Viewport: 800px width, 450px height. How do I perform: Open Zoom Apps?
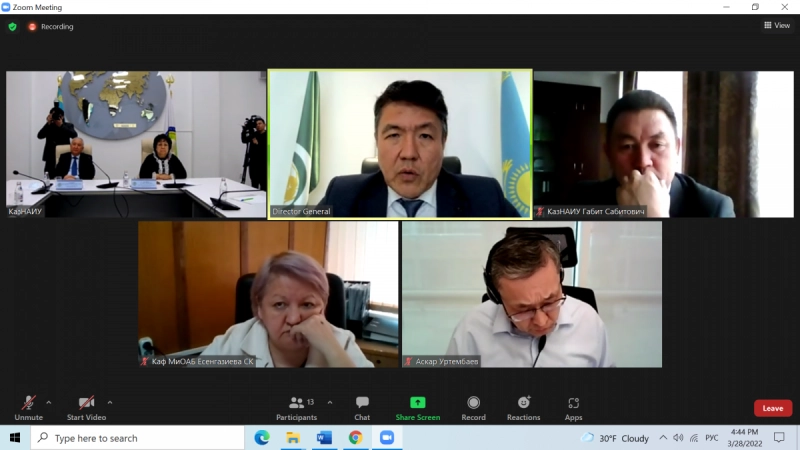[x=573, y=408]
